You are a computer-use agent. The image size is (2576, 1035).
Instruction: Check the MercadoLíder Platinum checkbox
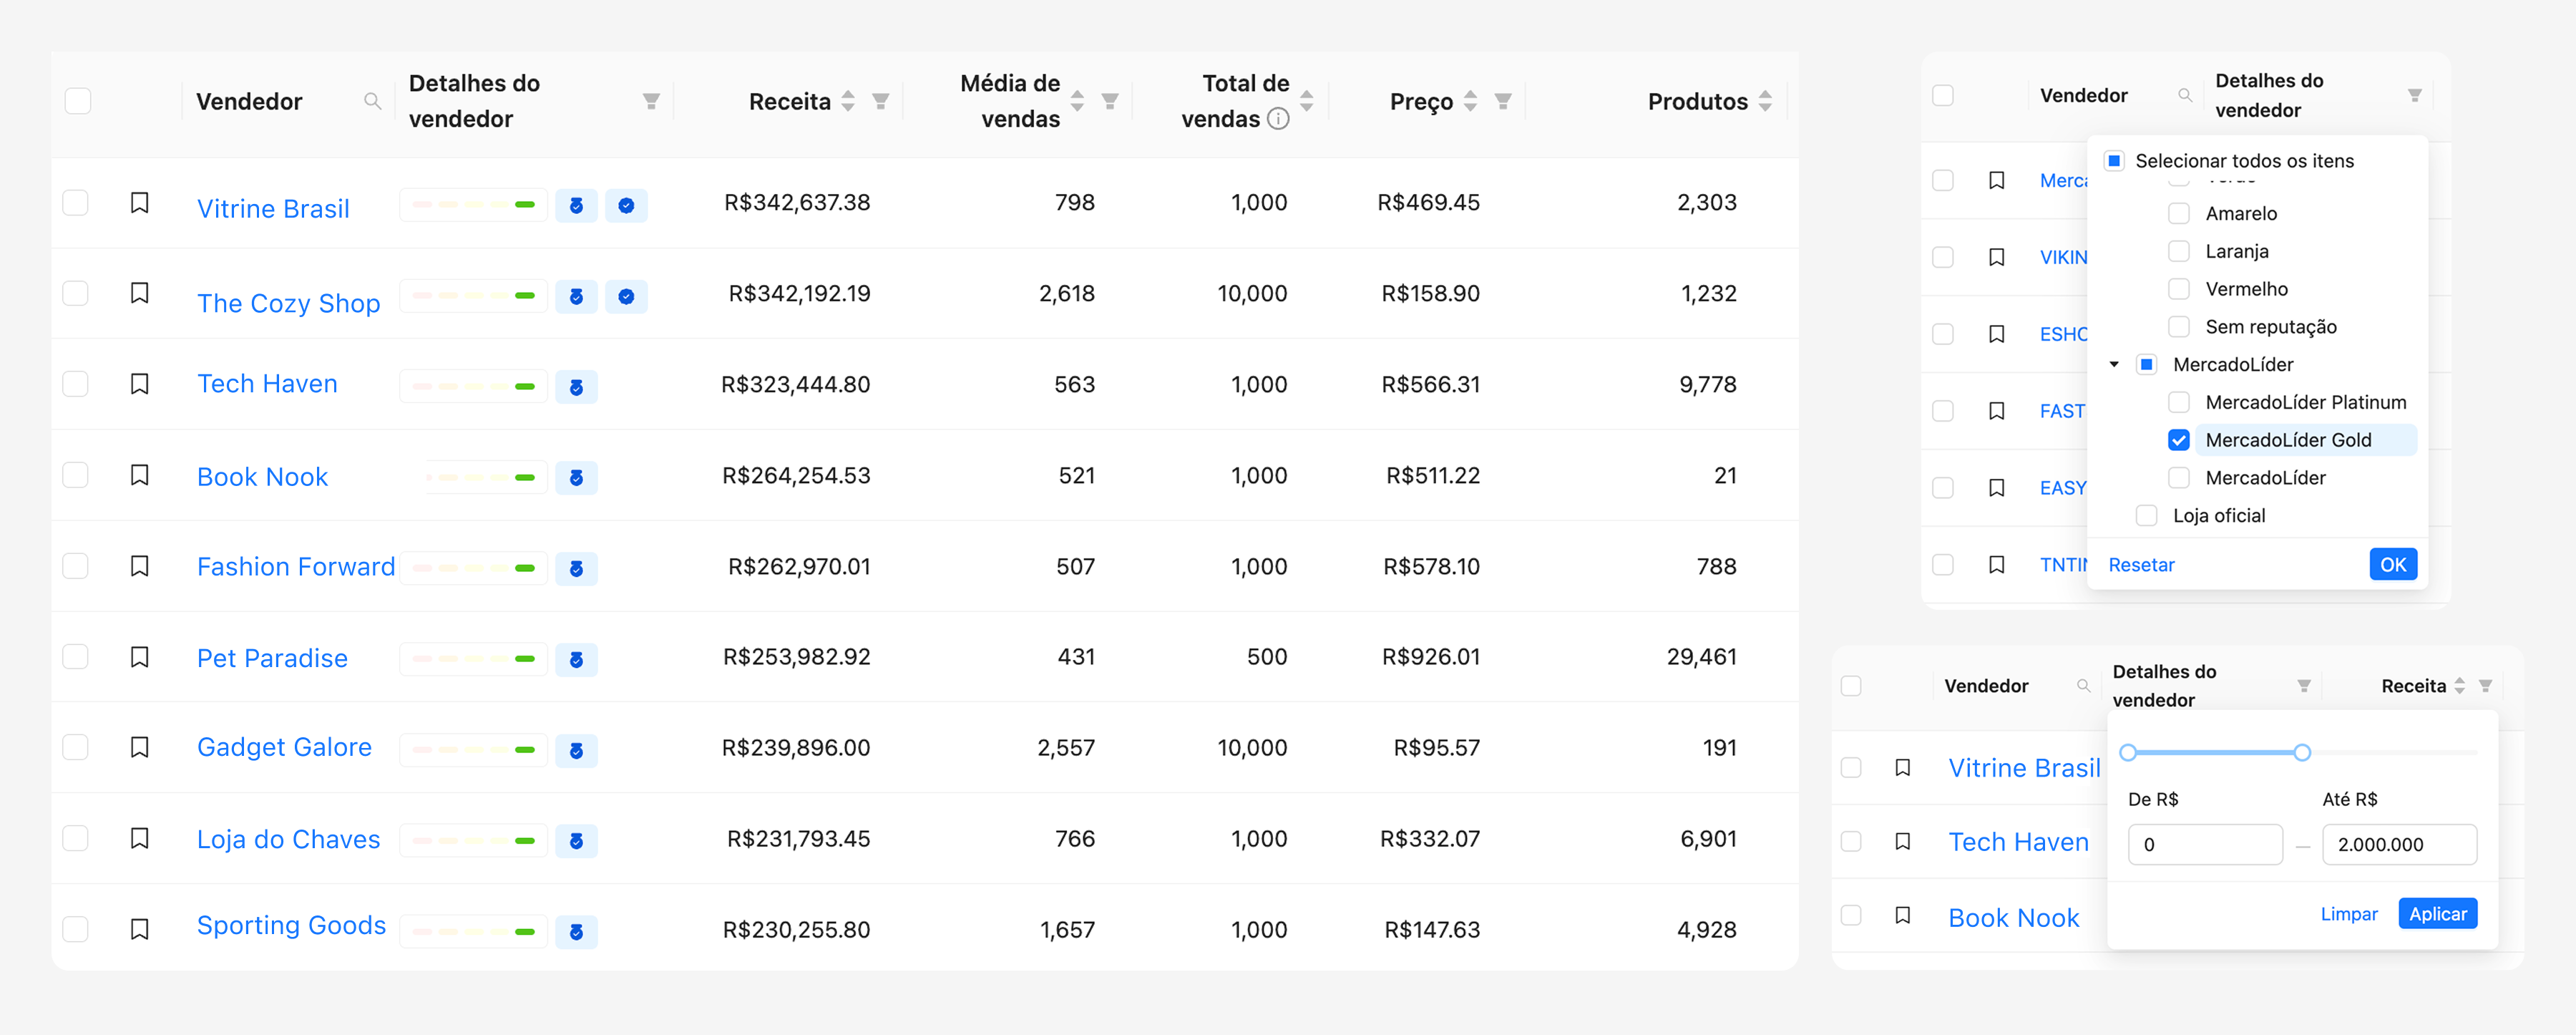coord(2178,402)
